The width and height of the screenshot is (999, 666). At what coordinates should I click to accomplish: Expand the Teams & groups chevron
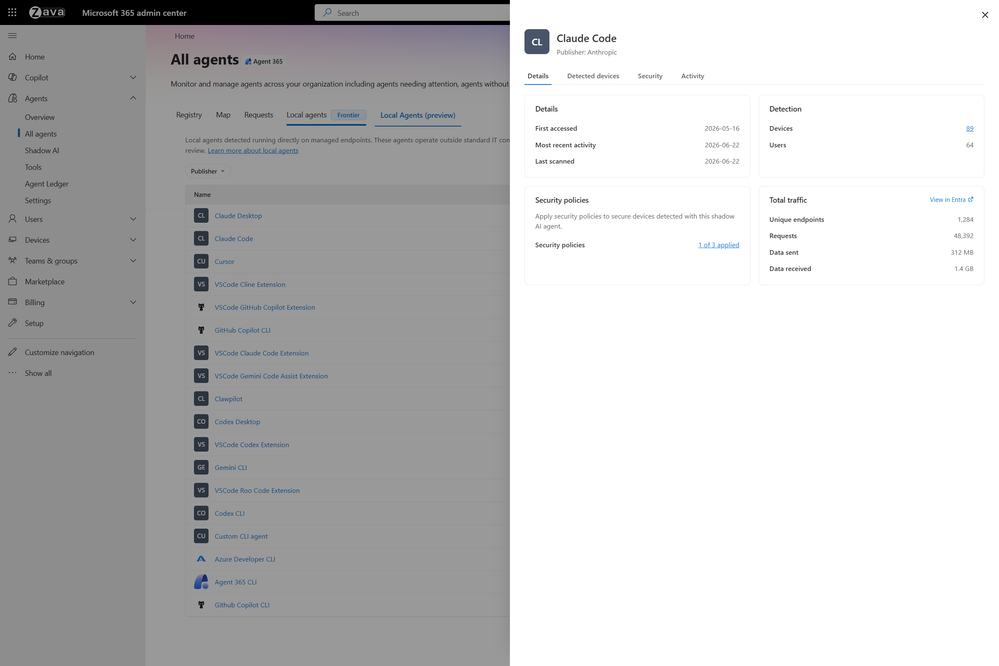pyautogui.click(x=133, y=261)
